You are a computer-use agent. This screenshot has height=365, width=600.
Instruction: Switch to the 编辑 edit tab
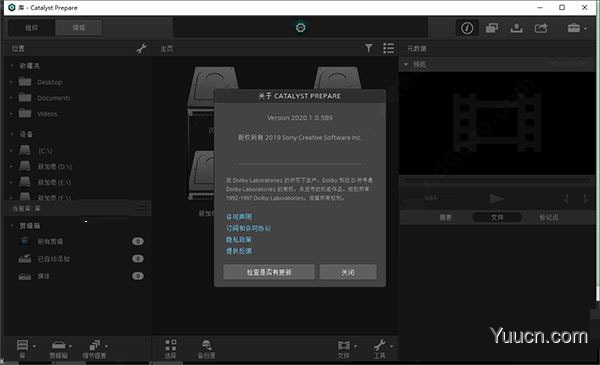[x=79, y=28]
